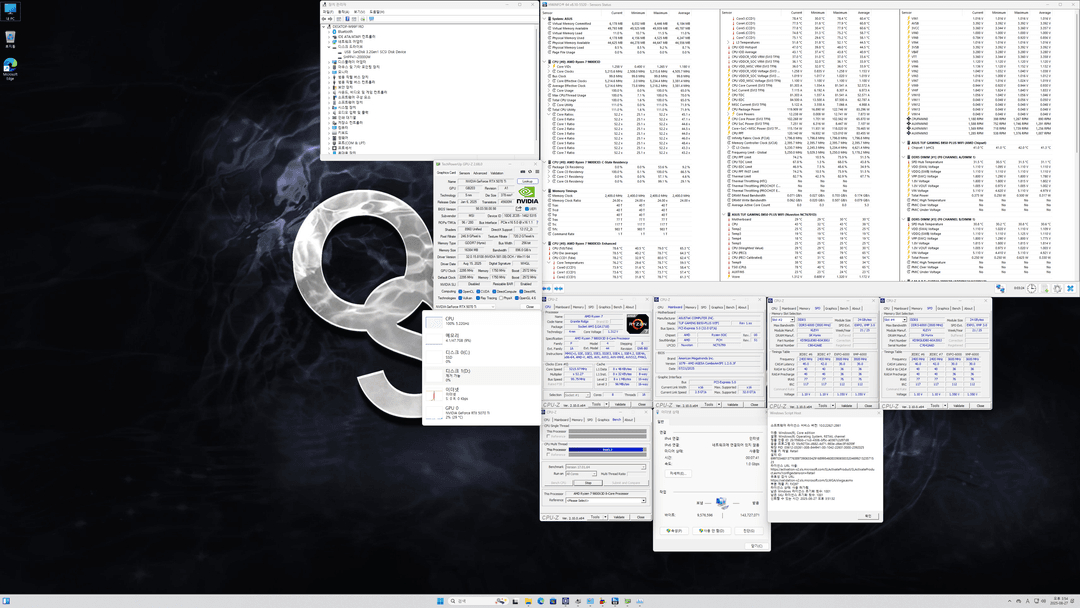Toggle the DirectCompute checkbox in GPU-Z

pos(494,291)
